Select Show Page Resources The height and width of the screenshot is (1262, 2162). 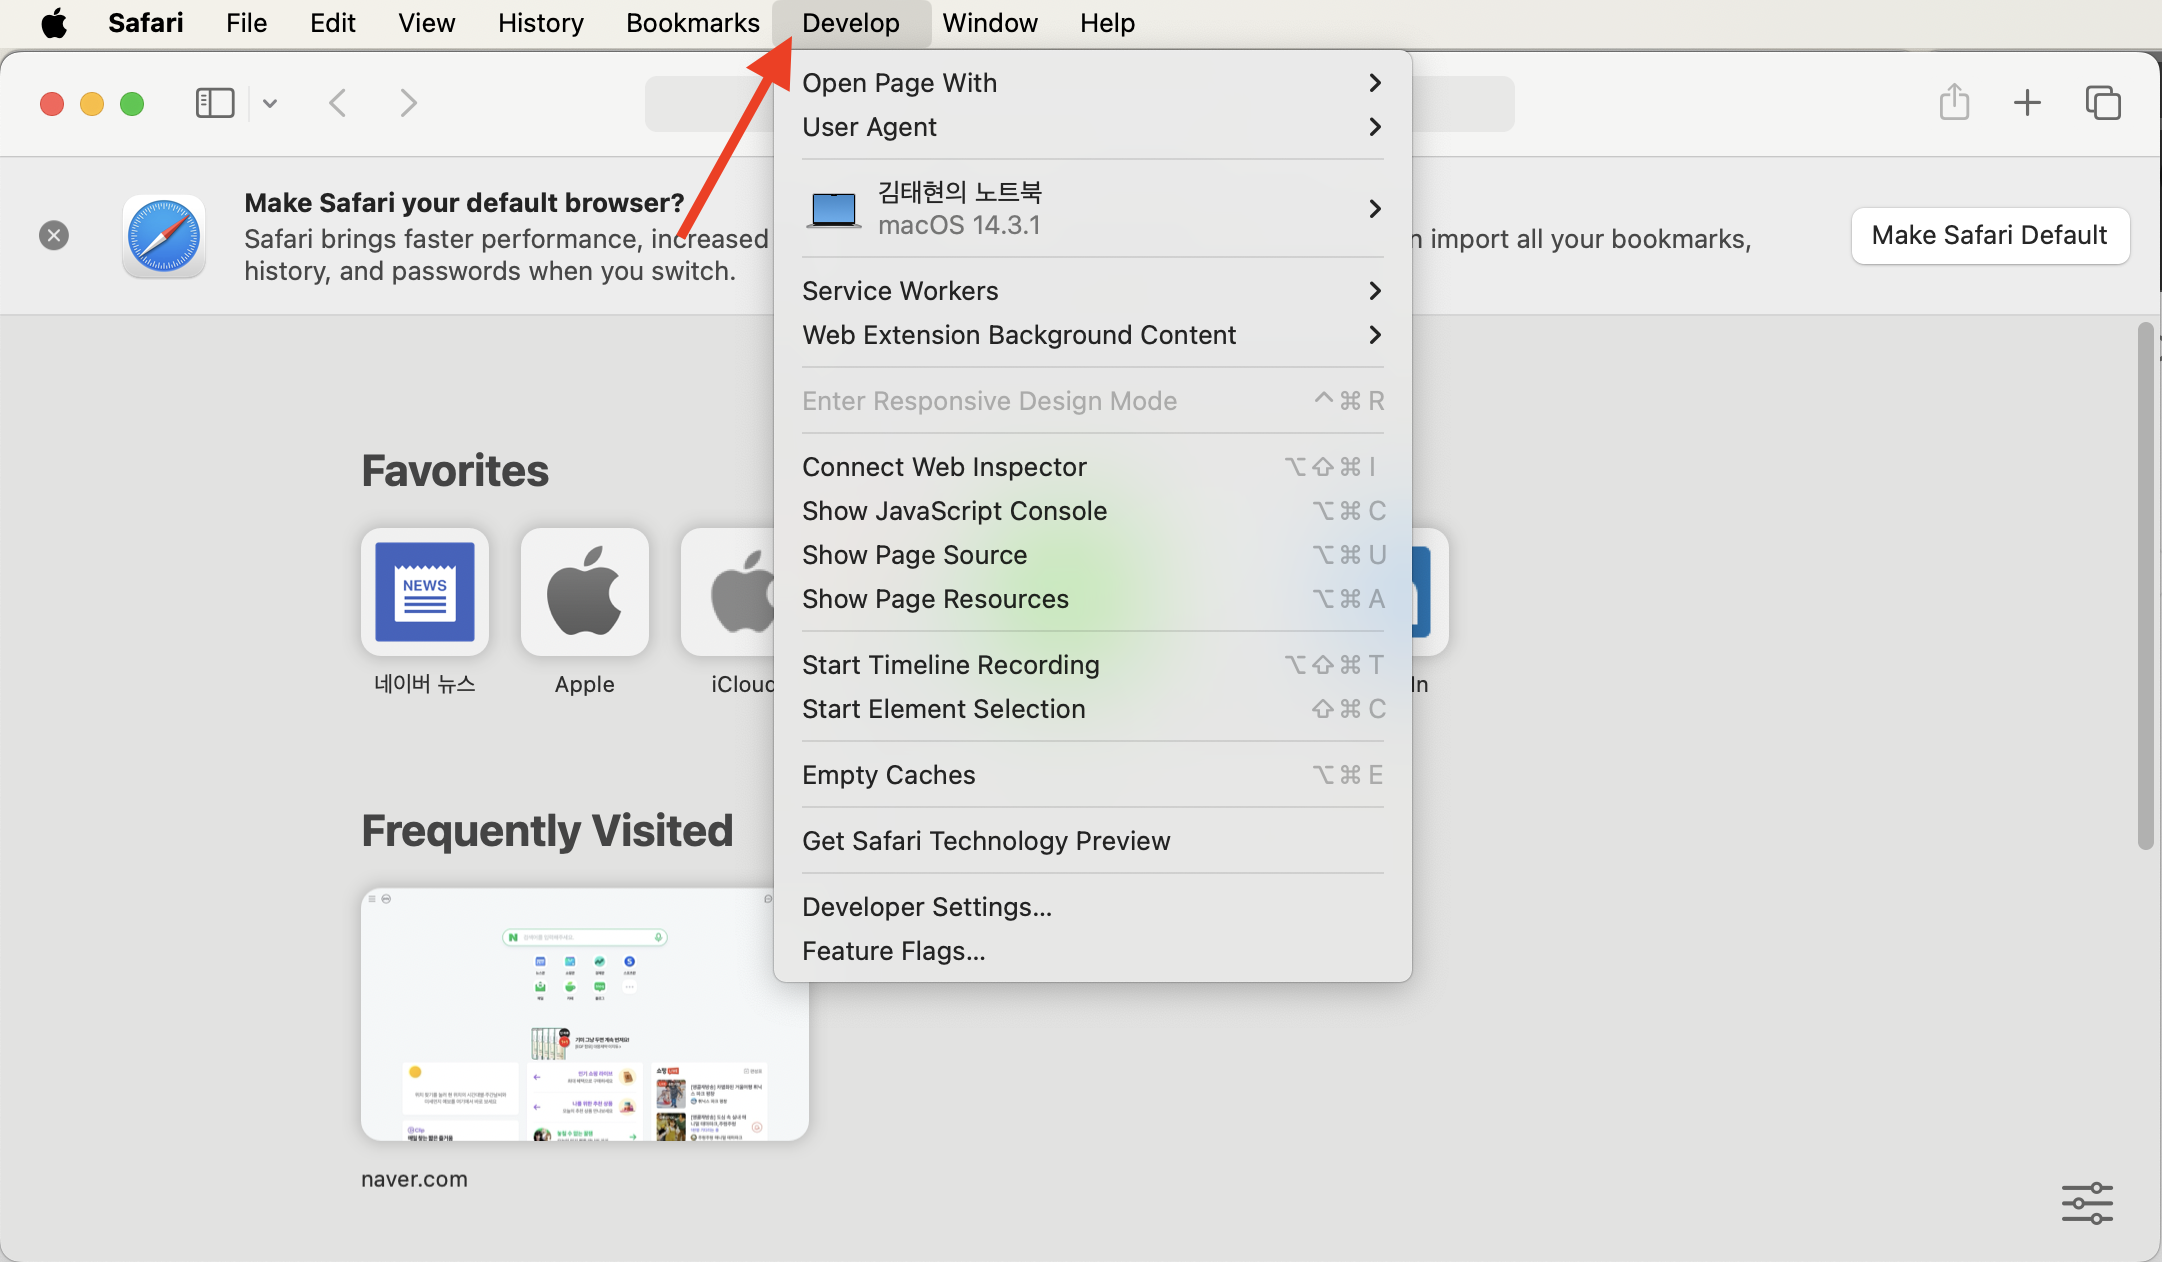click(1092, 599)
